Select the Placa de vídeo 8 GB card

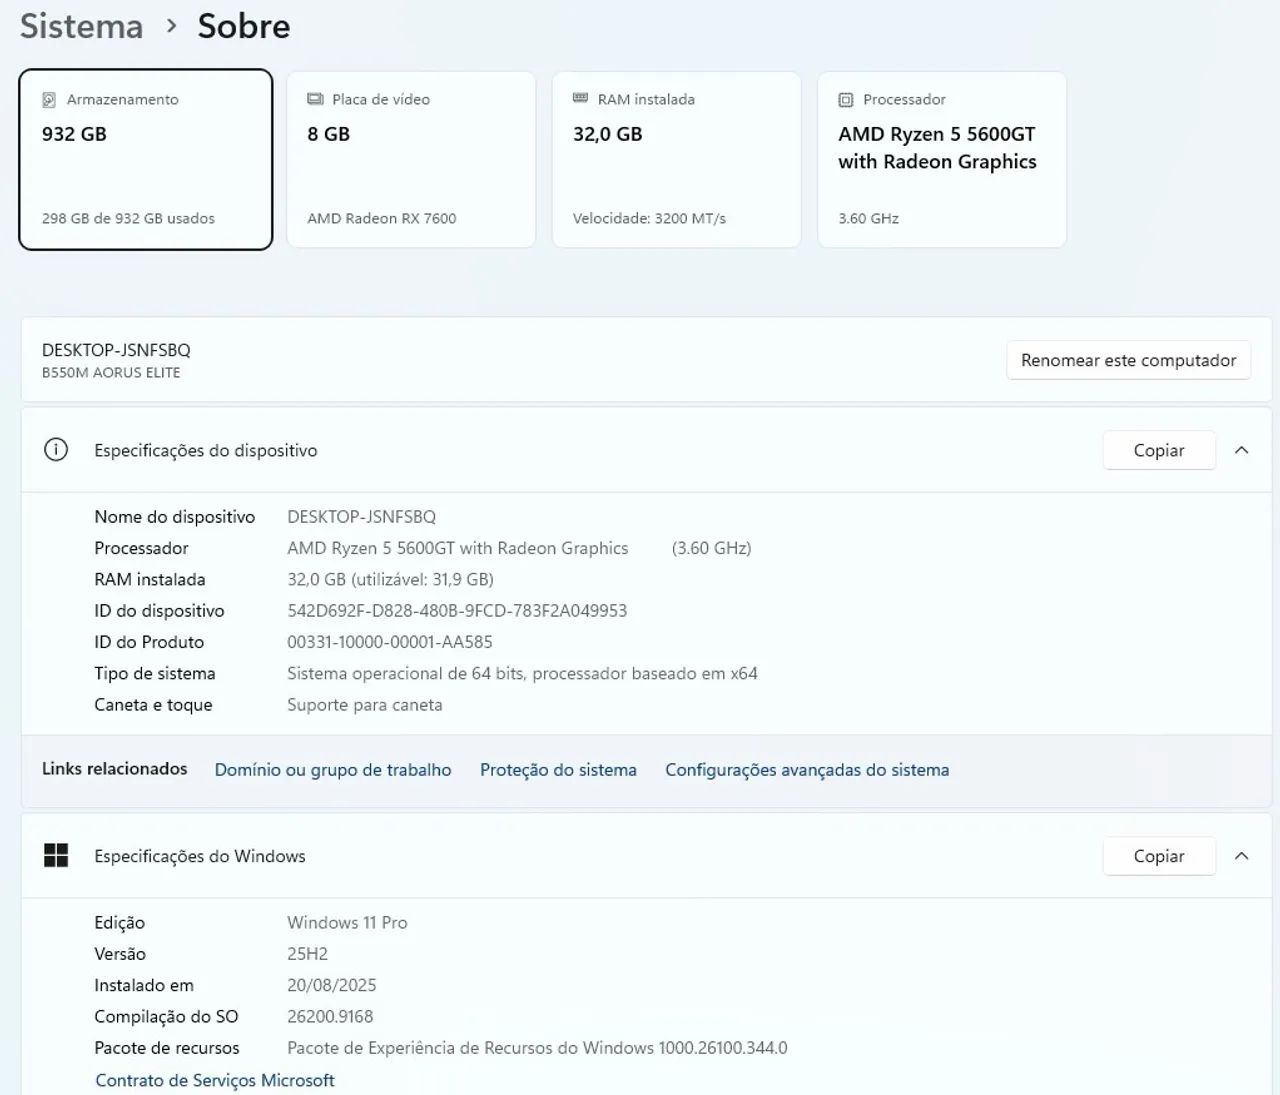pos(411,159)
